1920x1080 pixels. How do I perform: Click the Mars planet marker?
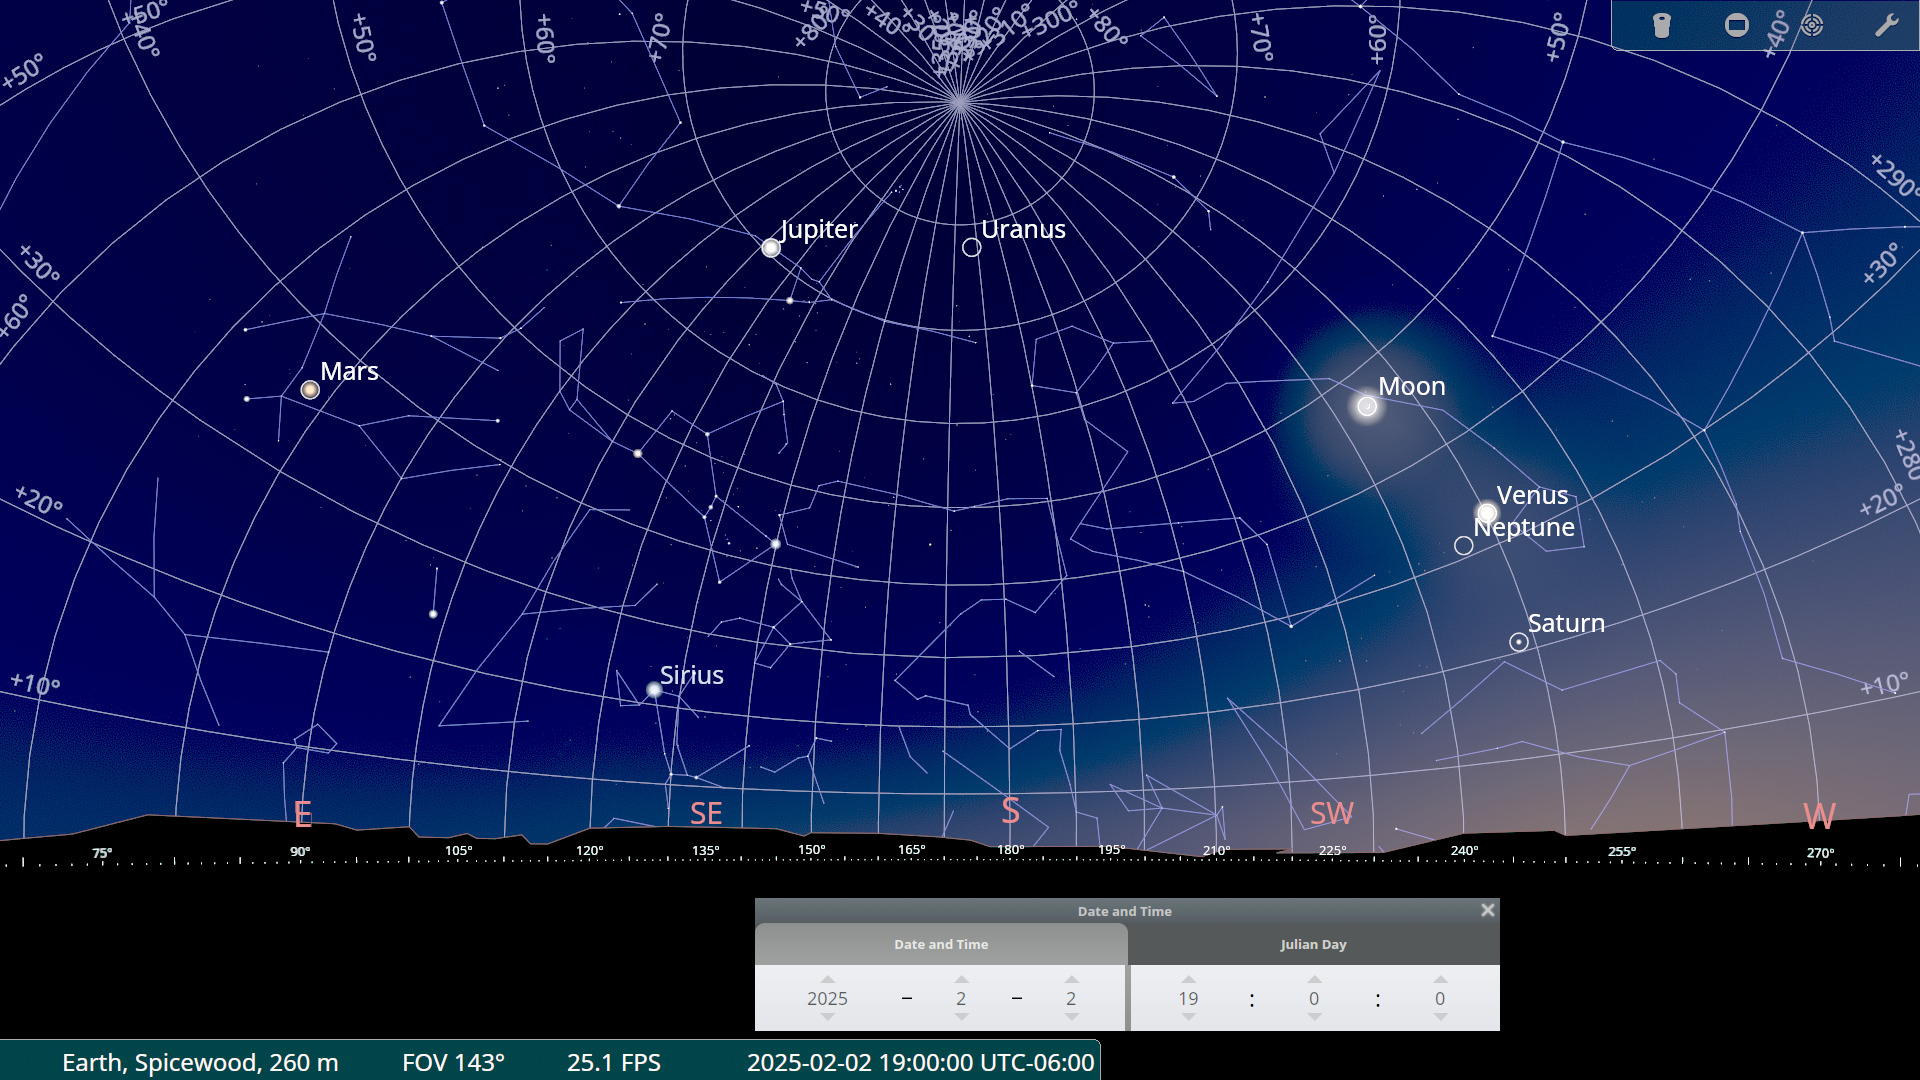(310, 390)
